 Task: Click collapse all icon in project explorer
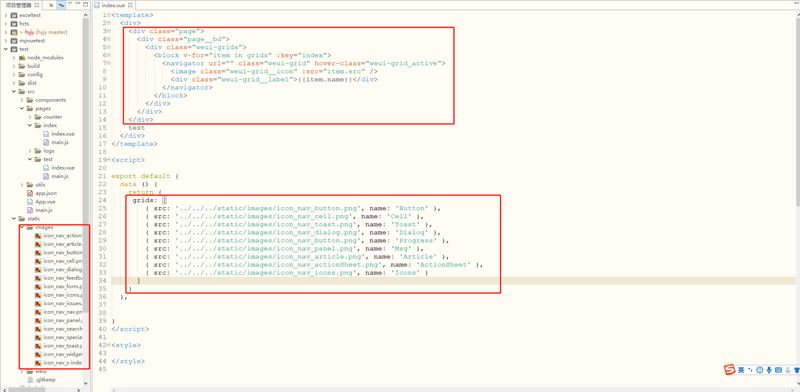51,5
